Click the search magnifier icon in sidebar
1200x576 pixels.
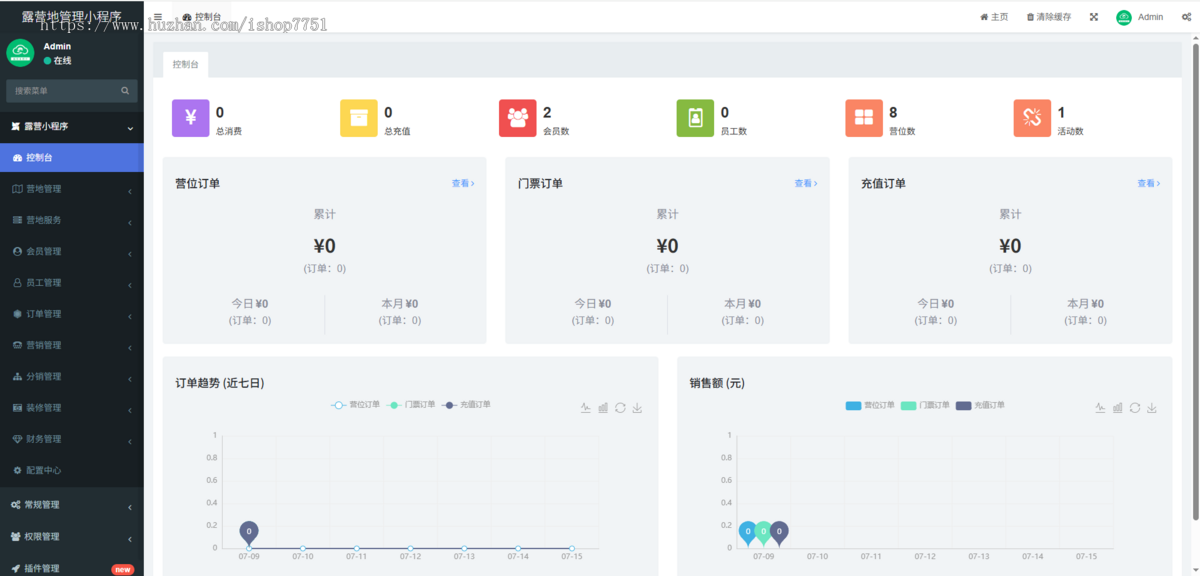pos(125,91)
